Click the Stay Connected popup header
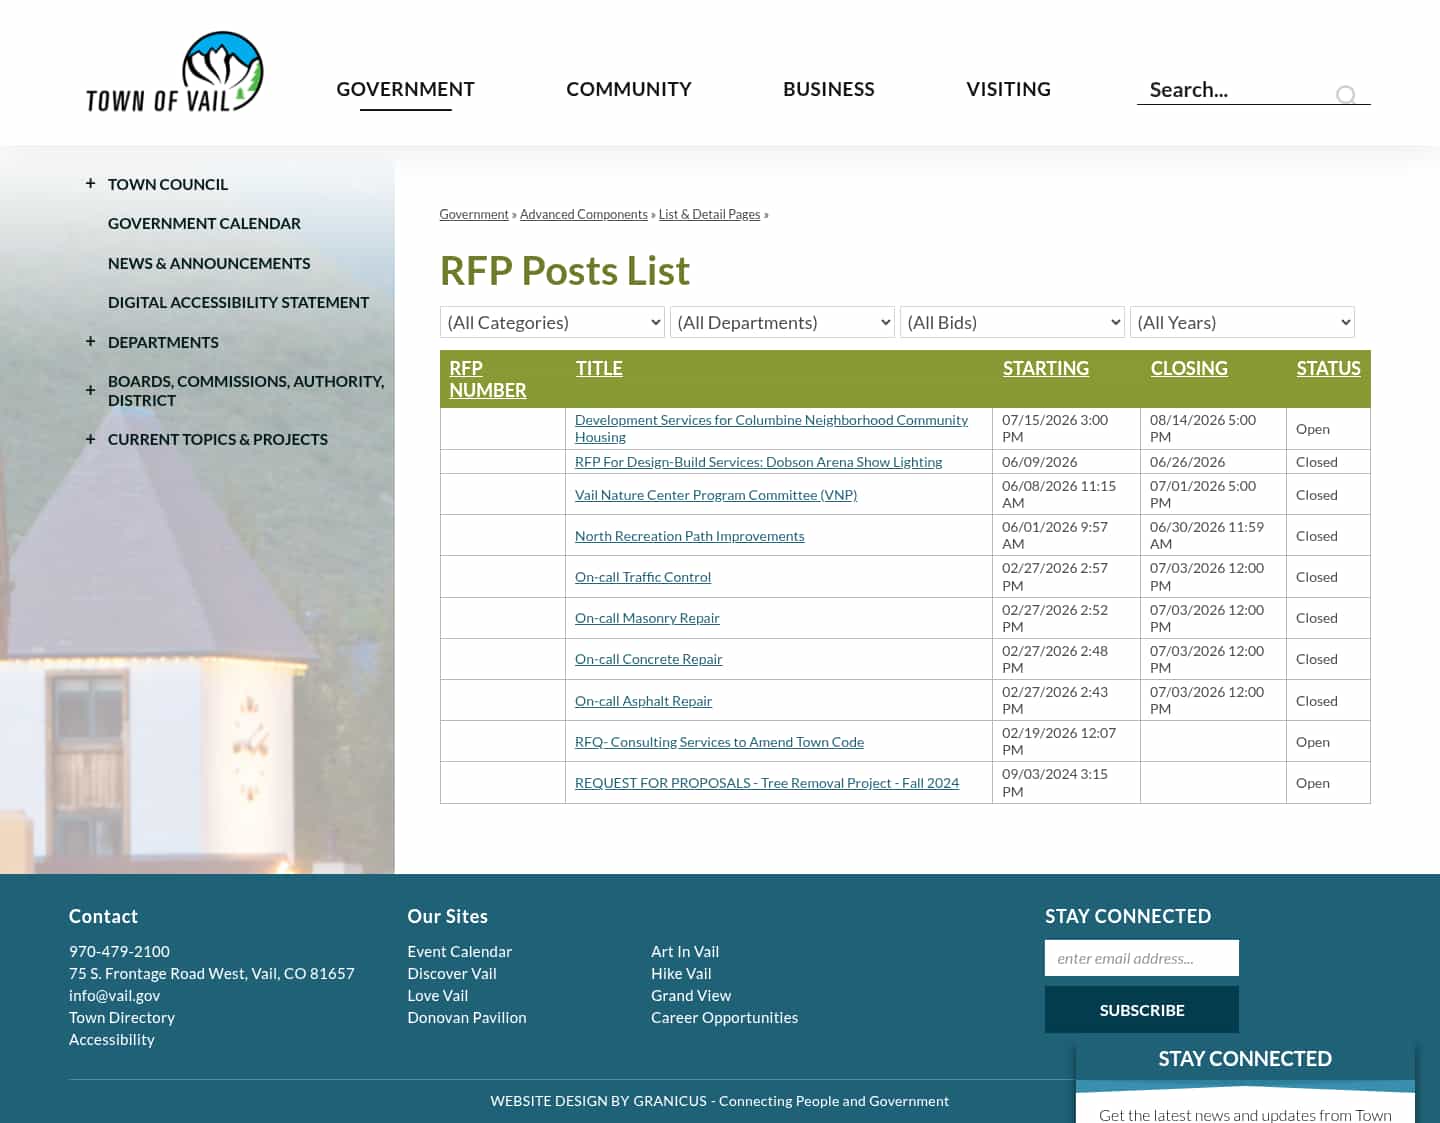Image resolution: width=1440 pixels, height=1123 pixels. [x=1245, y=1058]
